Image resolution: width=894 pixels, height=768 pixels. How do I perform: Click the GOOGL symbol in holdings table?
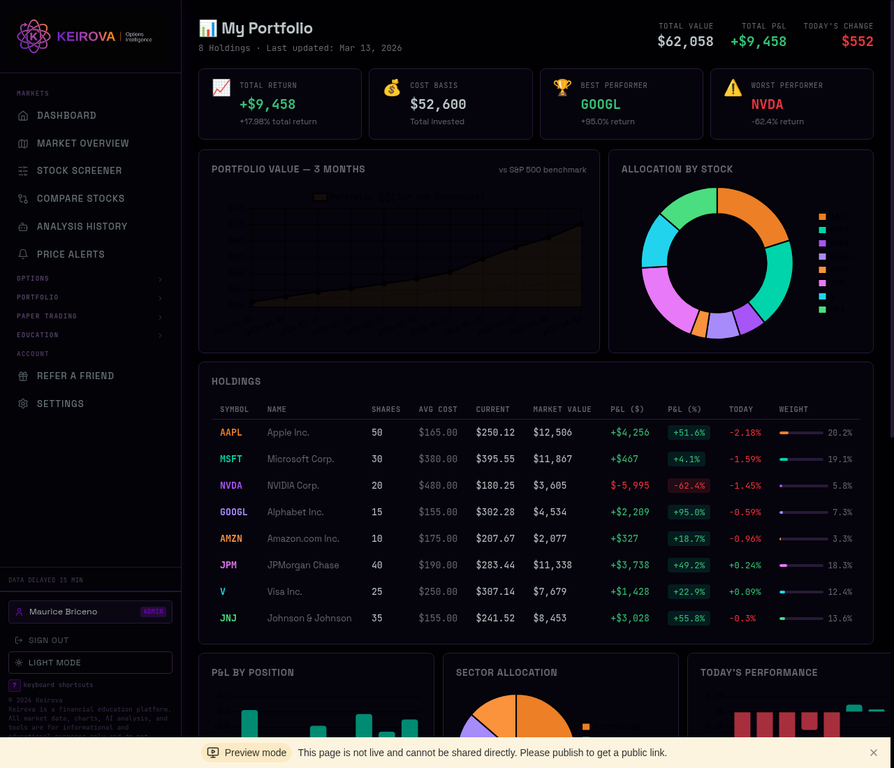234,512
